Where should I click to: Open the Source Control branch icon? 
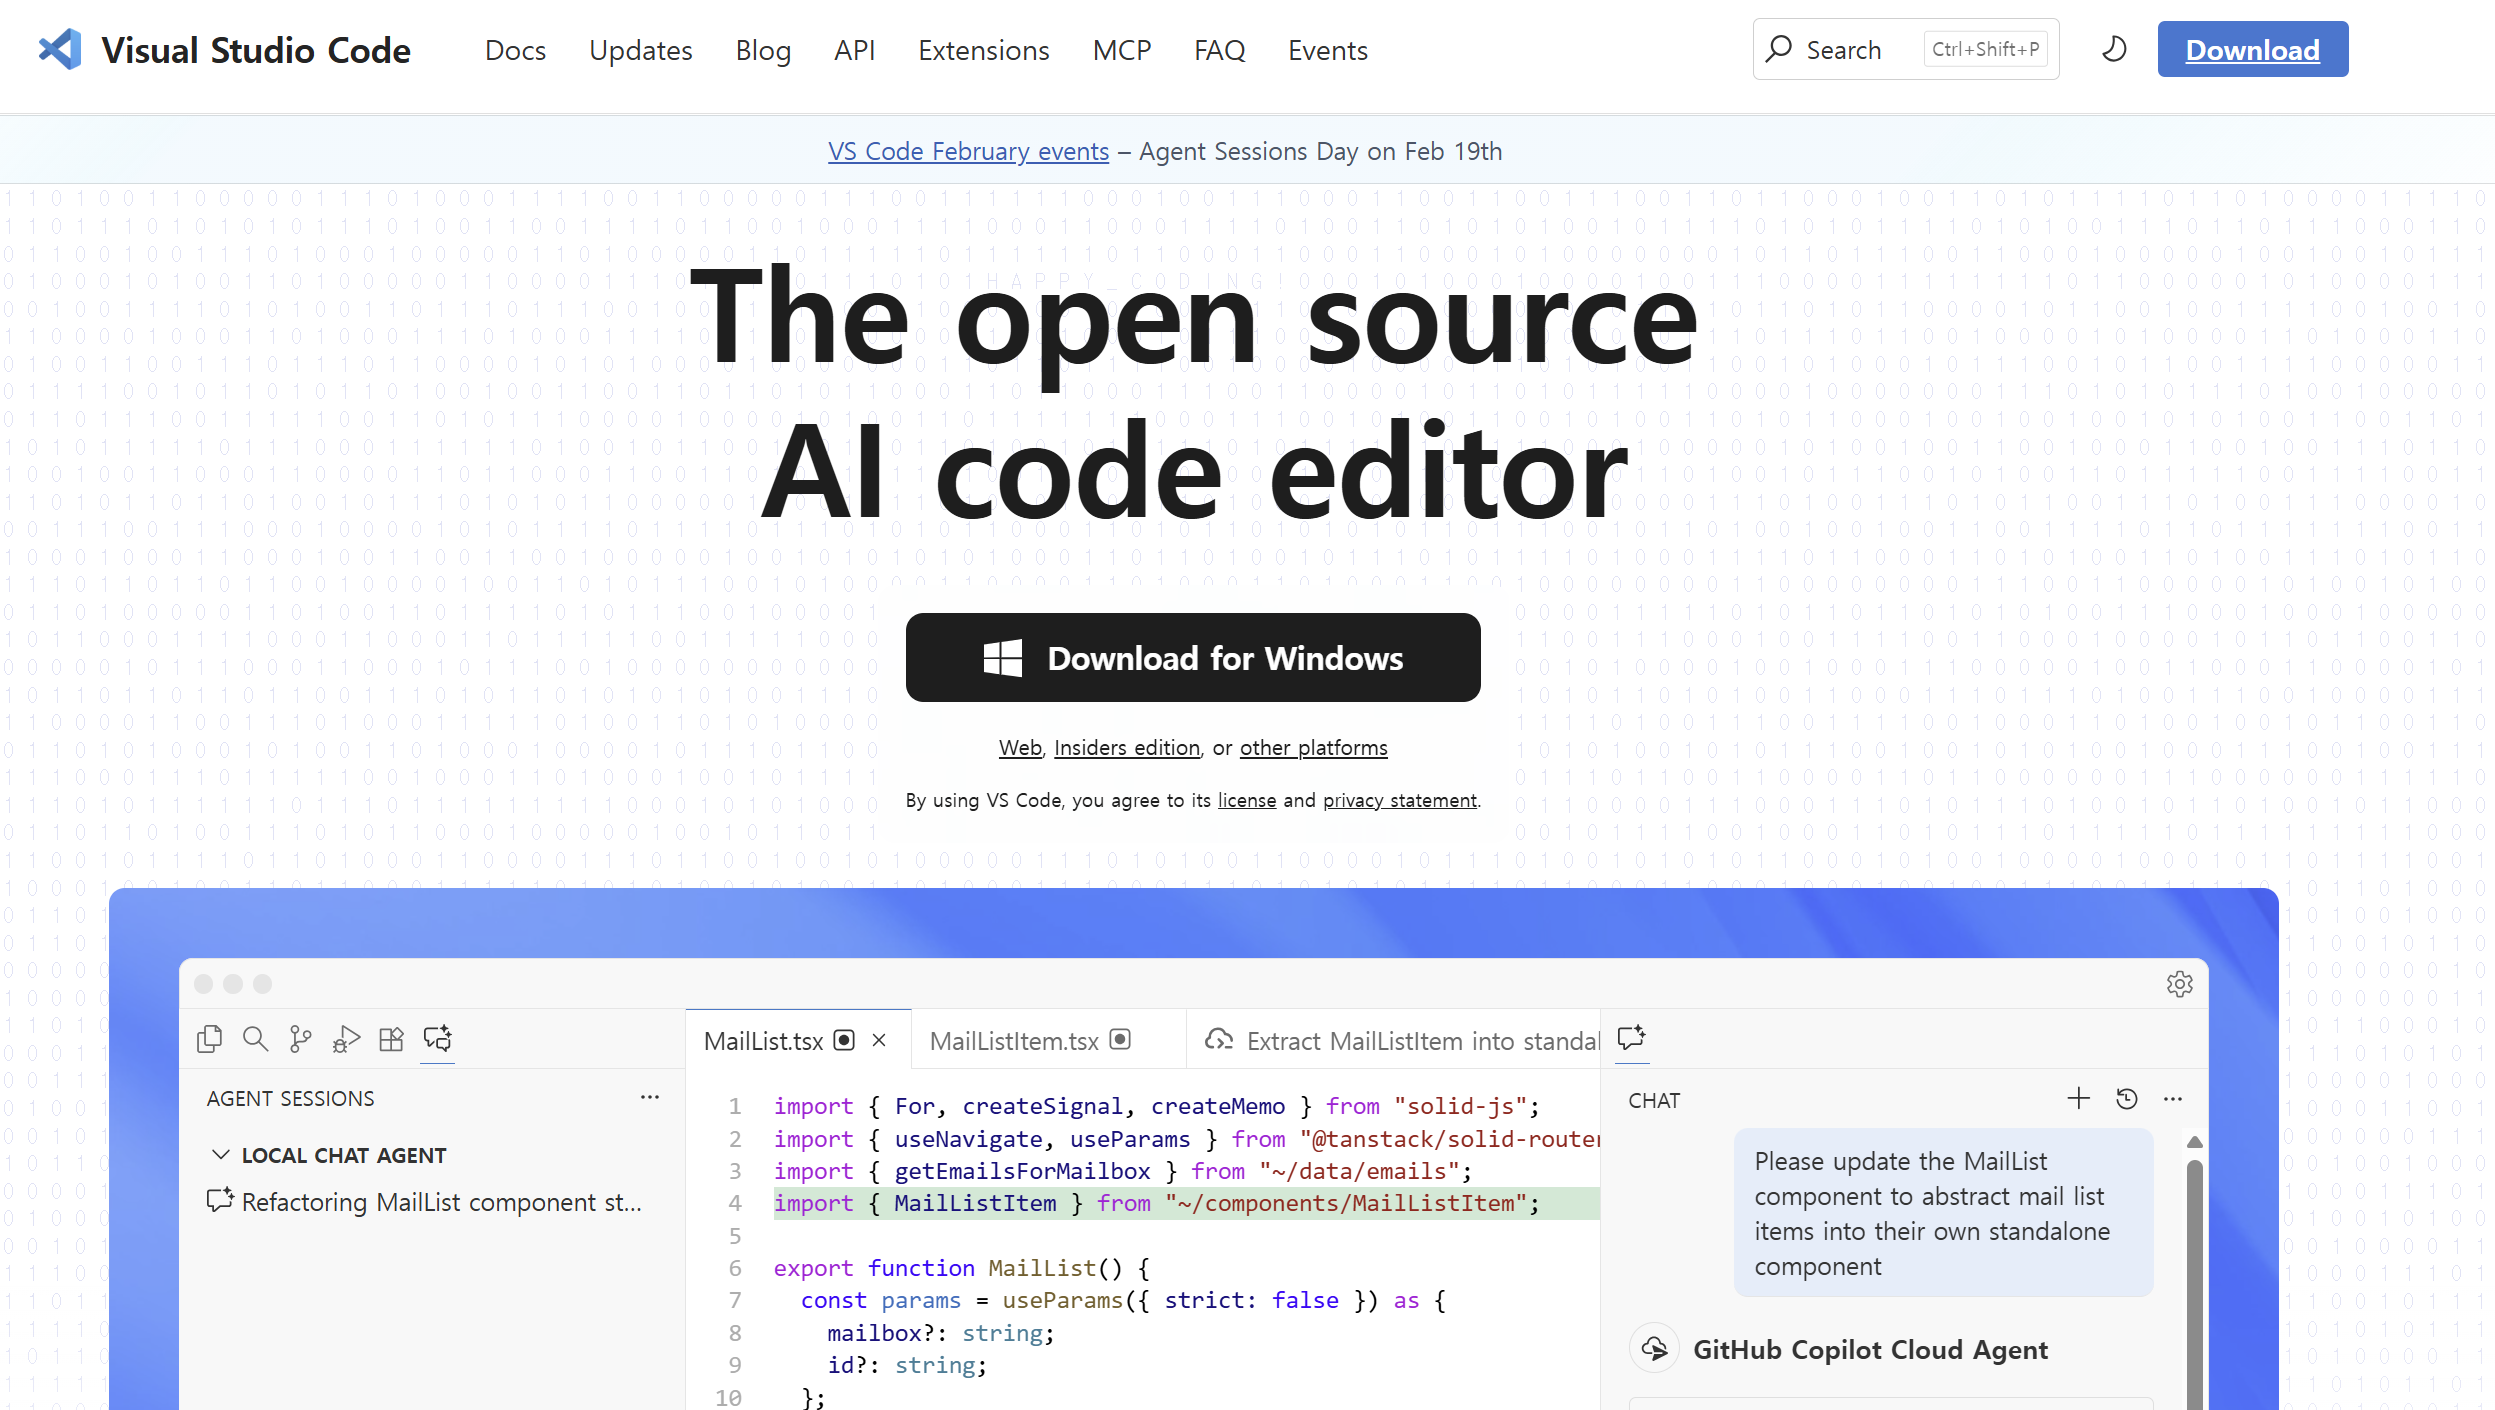[300, 1039]
